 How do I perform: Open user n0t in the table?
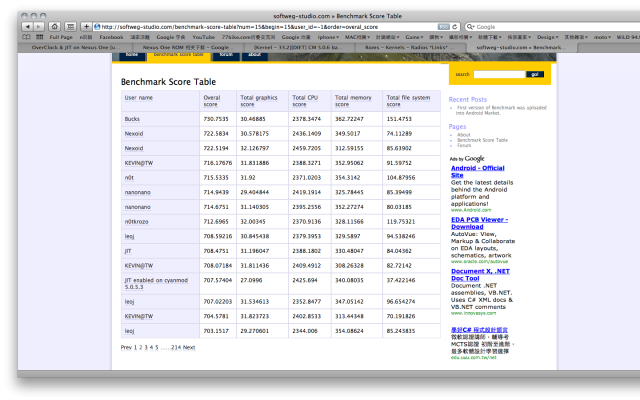tap(129, 178)
